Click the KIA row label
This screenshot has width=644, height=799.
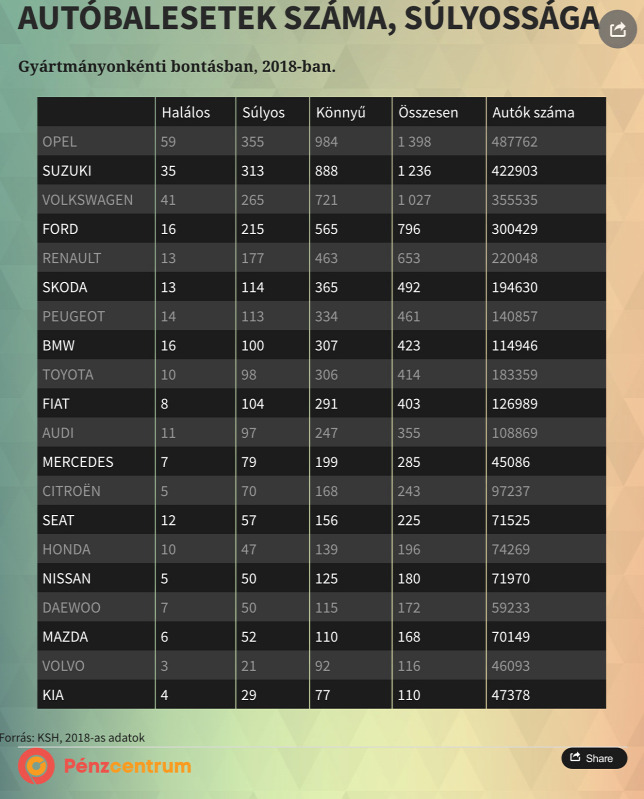point(53,695)
